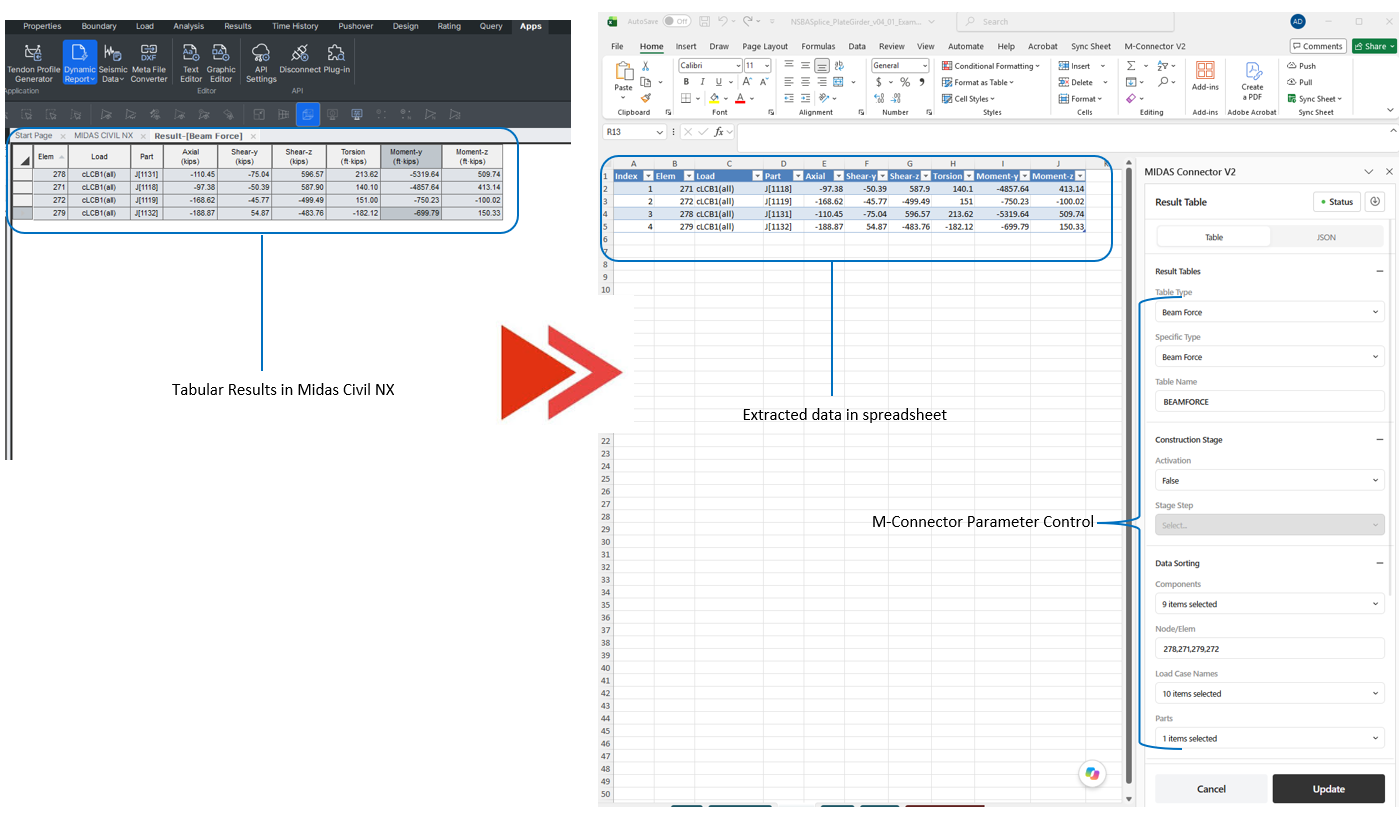Open the Activation dropdown showing False
Screen dimensions: 1400x820
[x=1269, y=481]
